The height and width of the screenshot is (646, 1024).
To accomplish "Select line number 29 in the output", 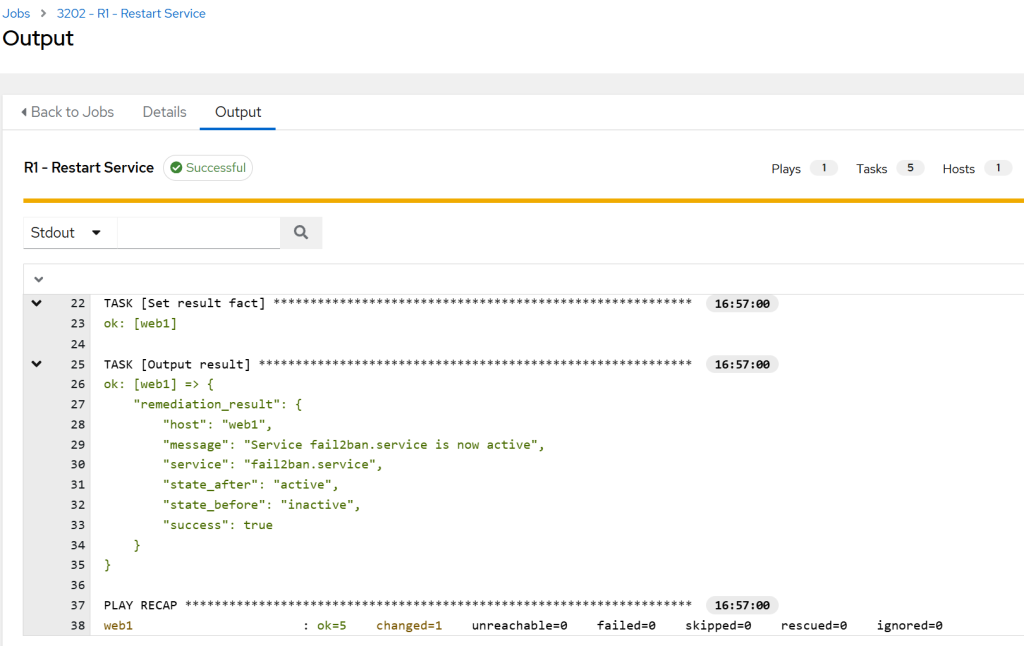I will pos(78,444).
